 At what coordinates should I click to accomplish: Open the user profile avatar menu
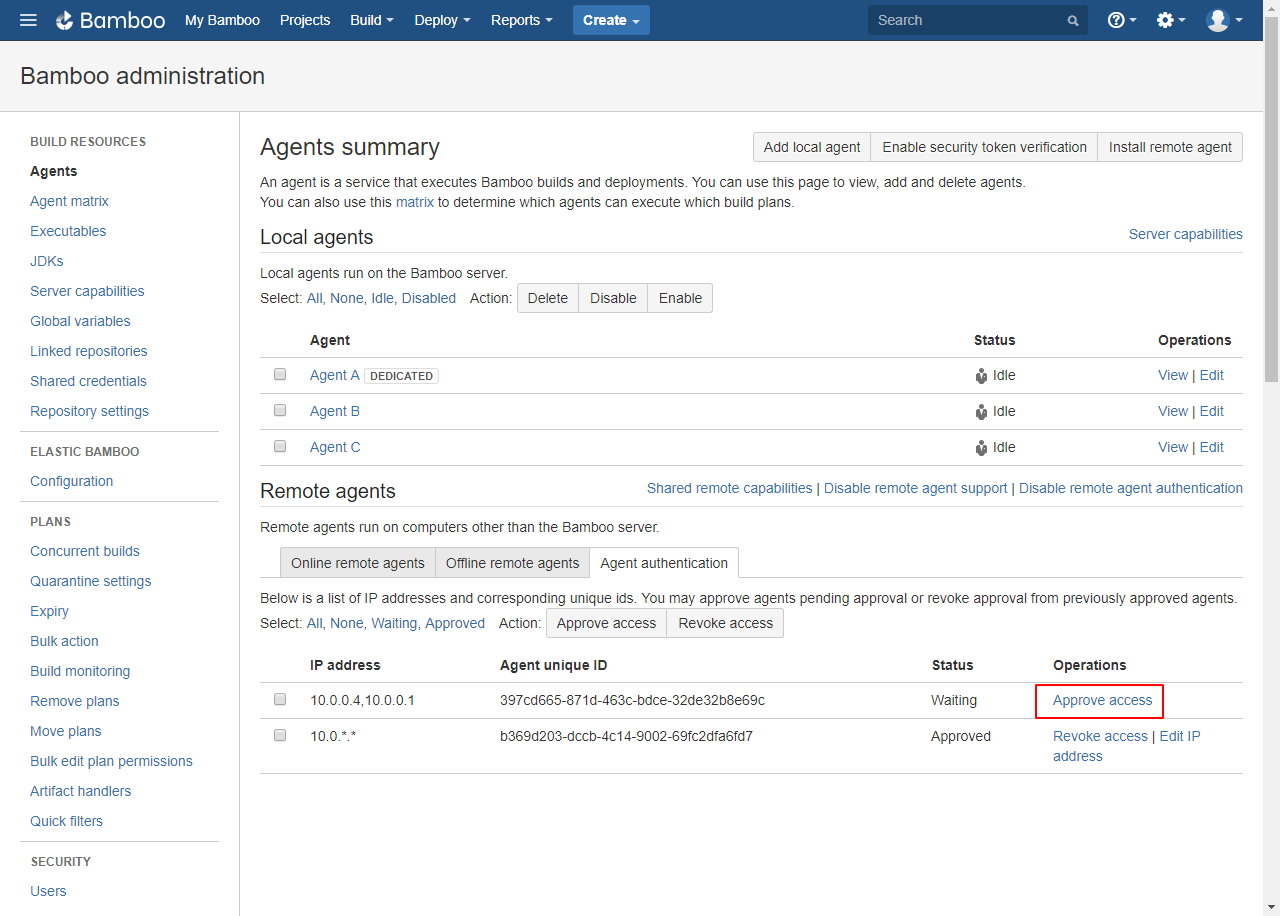tap(1224, 20)
